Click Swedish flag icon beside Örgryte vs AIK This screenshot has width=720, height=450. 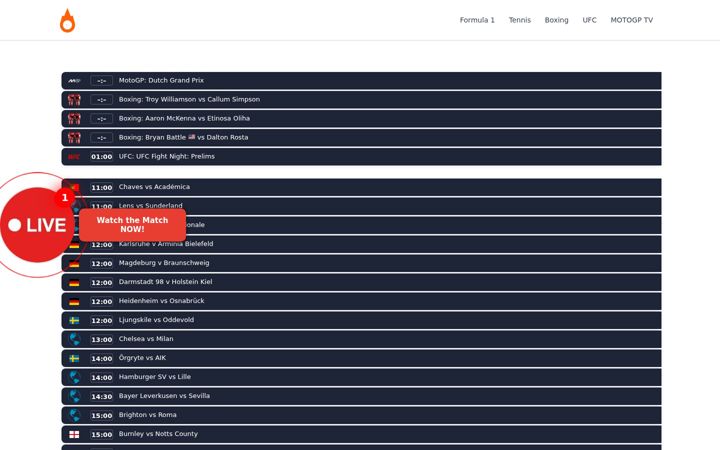pos(74,359)
